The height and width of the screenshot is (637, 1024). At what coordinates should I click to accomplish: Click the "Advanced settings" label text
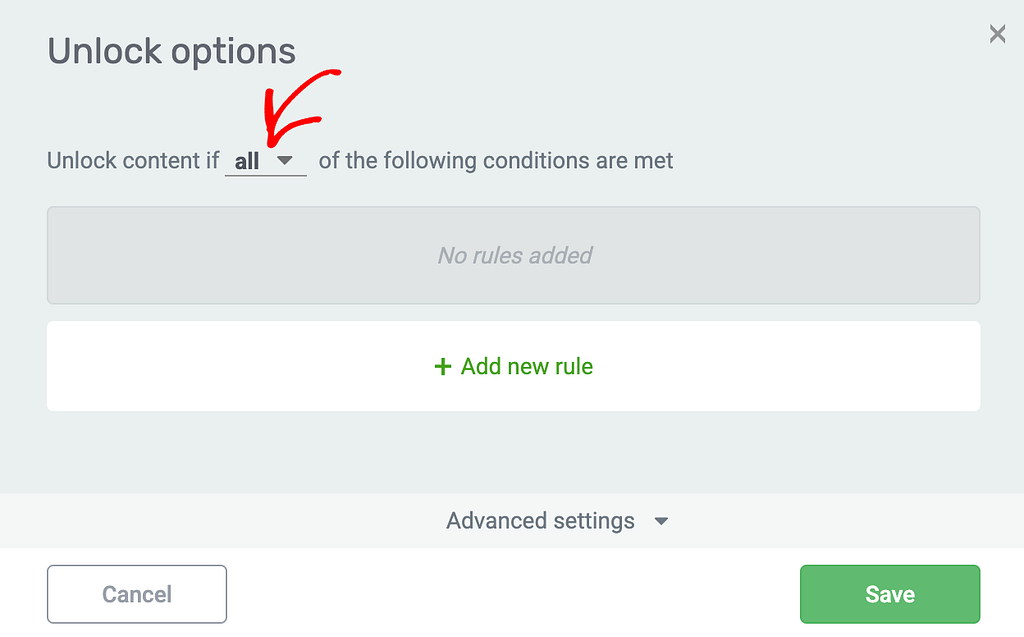540,521
